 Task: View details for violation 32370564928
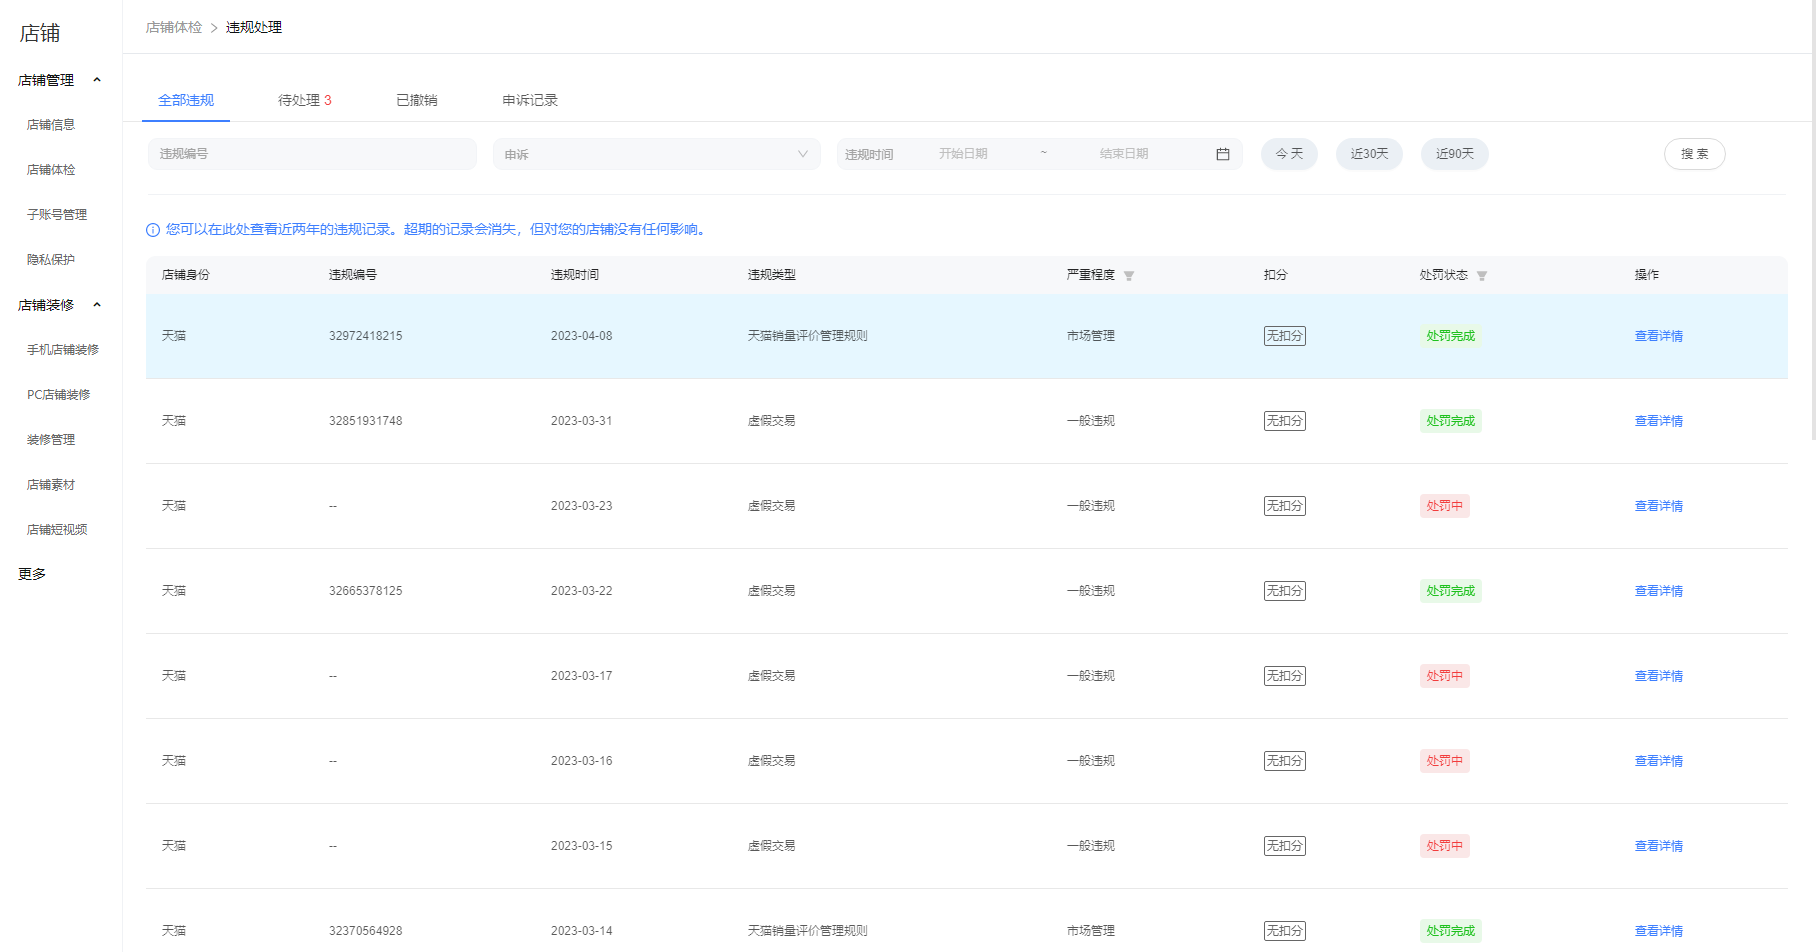[x=1659, y=931]
